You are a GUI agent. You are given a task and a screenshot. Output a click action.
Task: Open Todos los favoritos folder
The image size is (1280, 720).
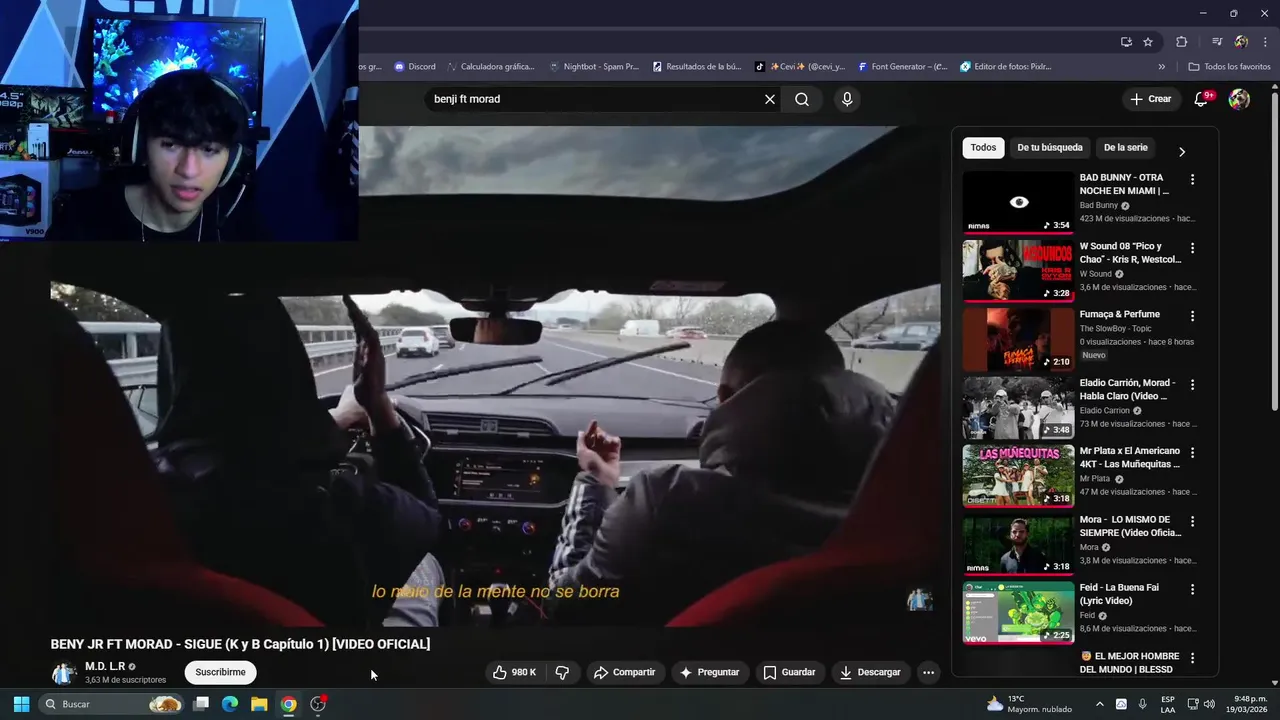pyautogui.click(x=1229, y=67)
